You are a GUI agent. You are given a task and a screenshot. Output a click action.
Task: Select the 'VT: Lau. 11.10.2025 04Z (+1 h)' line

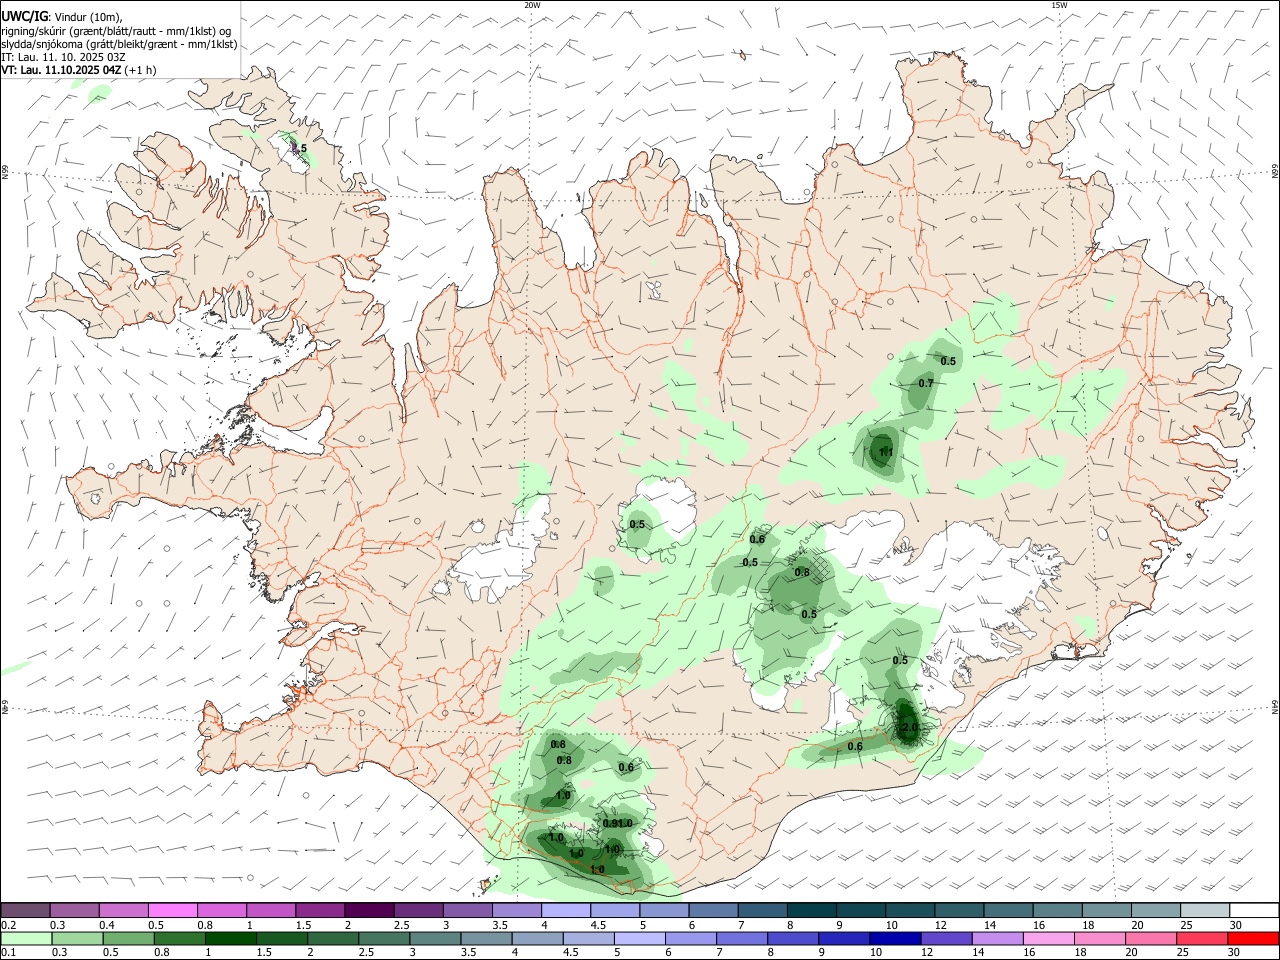click(78, 71)
